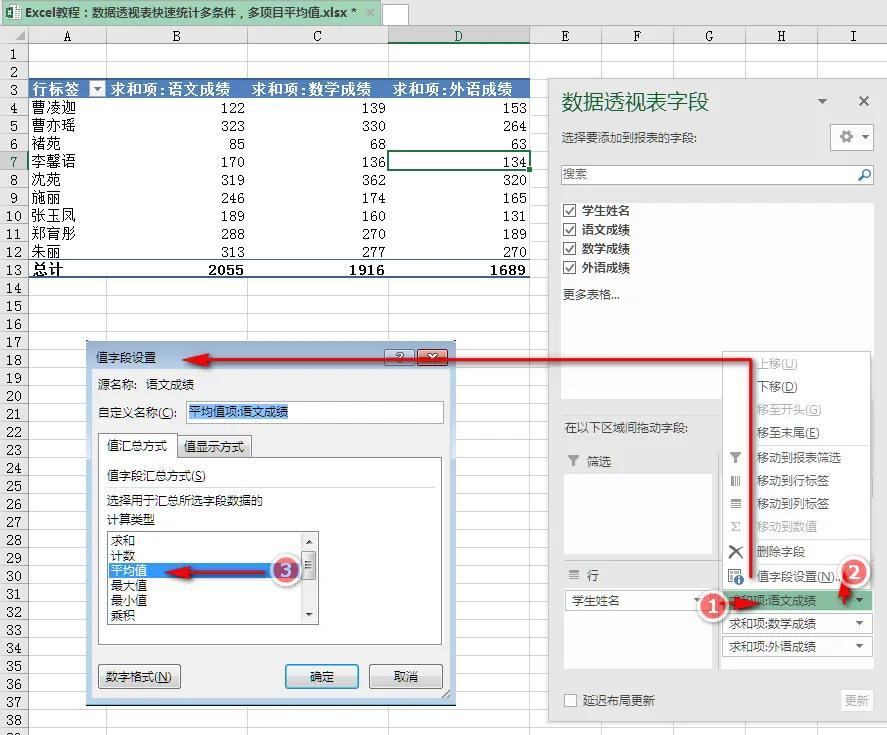
Task: Click the 更新 button
Action: pyautogui.click(x=856, y=700)
